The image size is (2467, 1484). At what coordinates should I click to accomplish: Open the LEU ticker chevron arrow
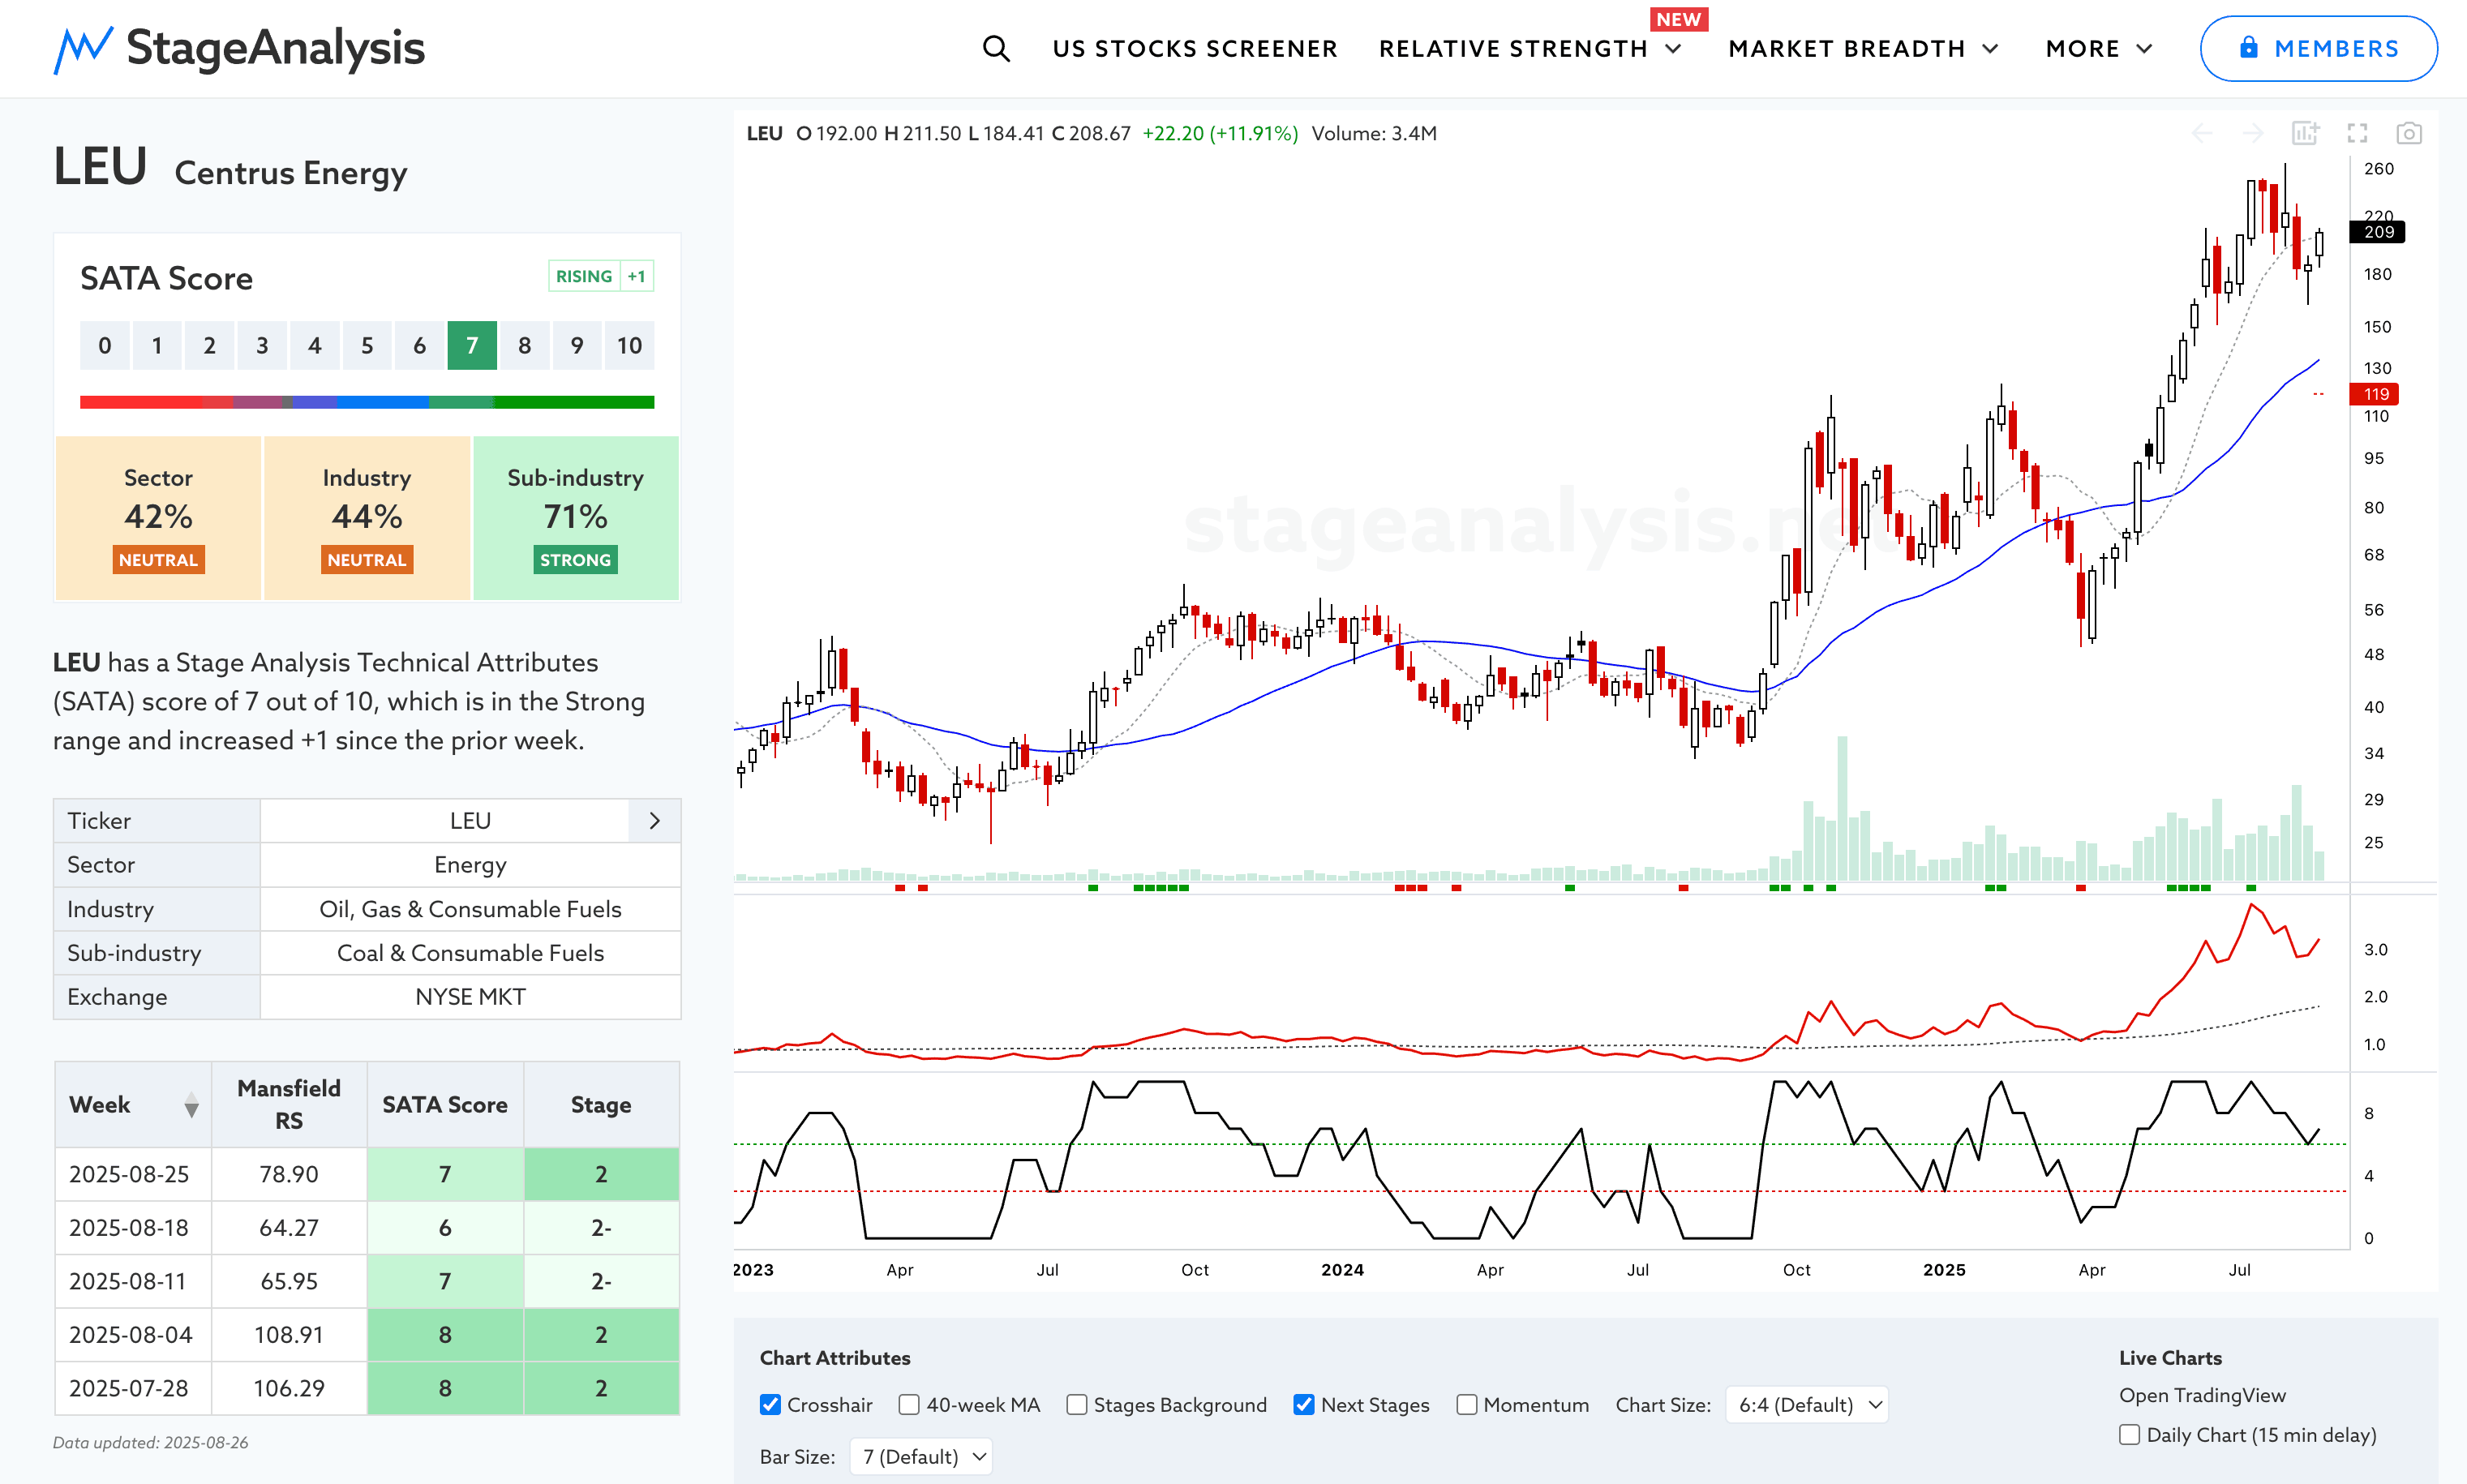tap(655, 821)
